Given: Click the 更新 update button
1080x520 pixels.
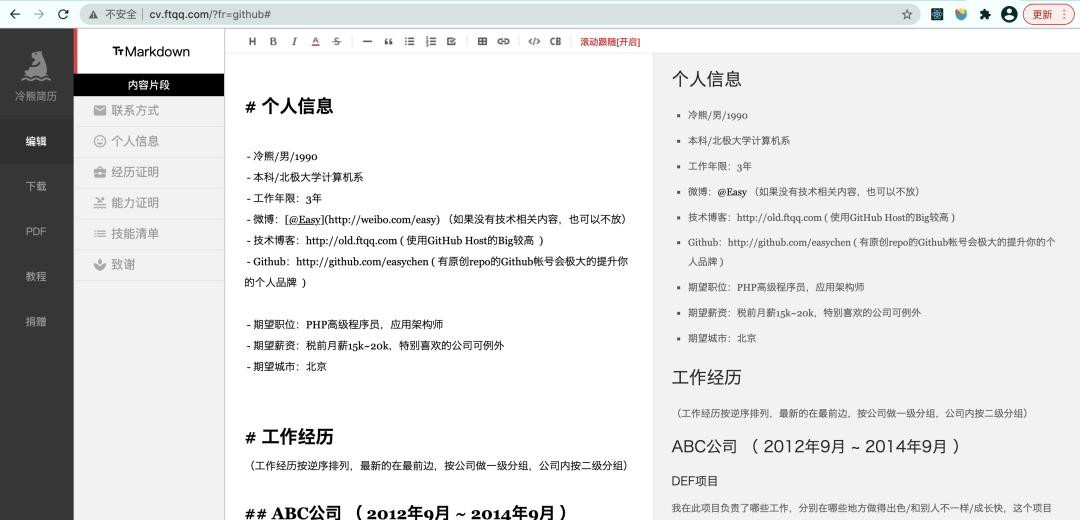Looking at the screenshot, I should click(x=1048, y=14).
